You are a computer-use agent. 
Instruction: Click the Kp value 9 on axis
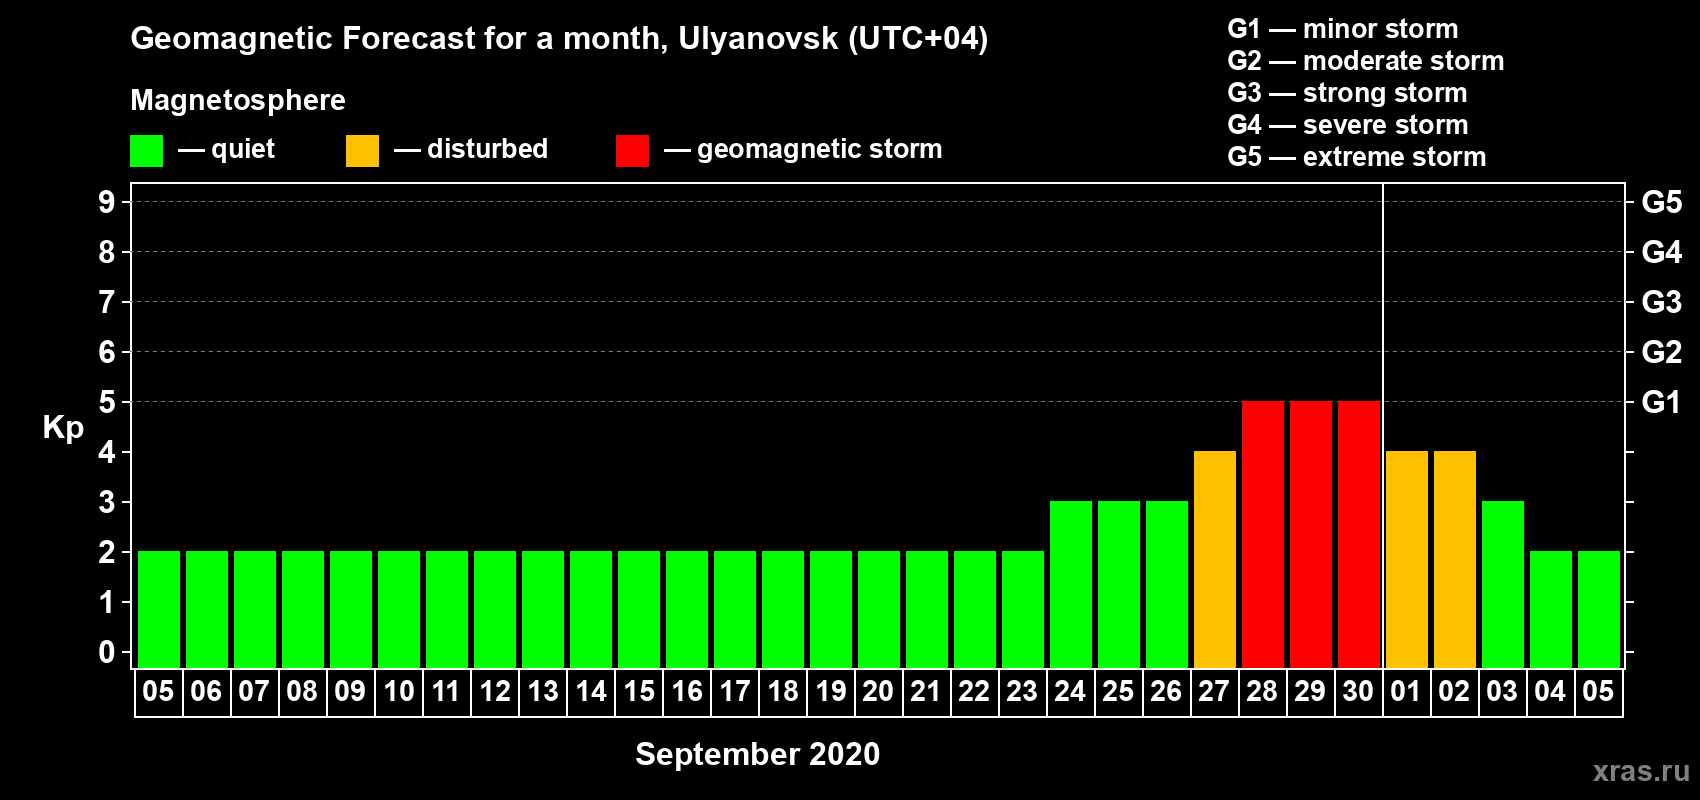(x=107, y=202)
